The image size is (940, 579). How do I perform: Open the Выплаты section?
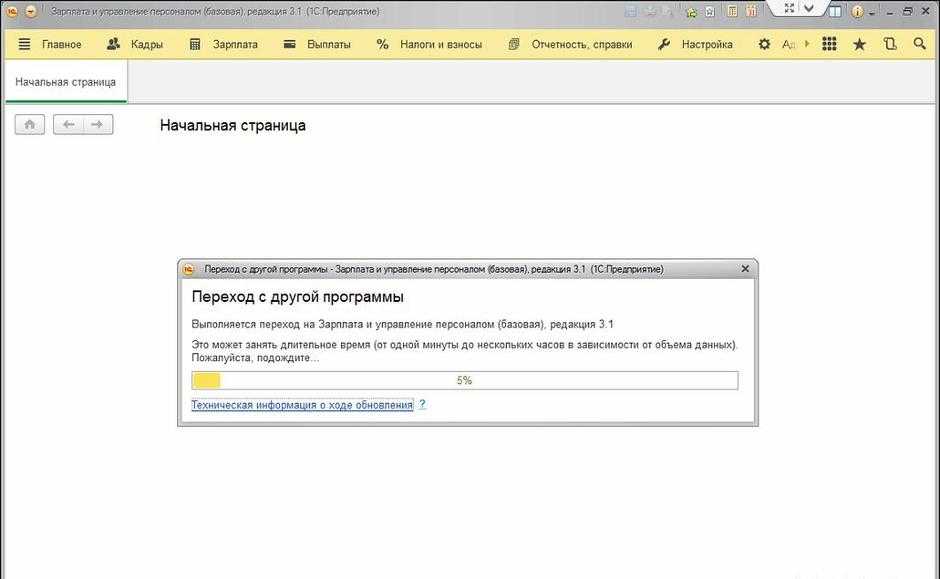coord(317,44)
